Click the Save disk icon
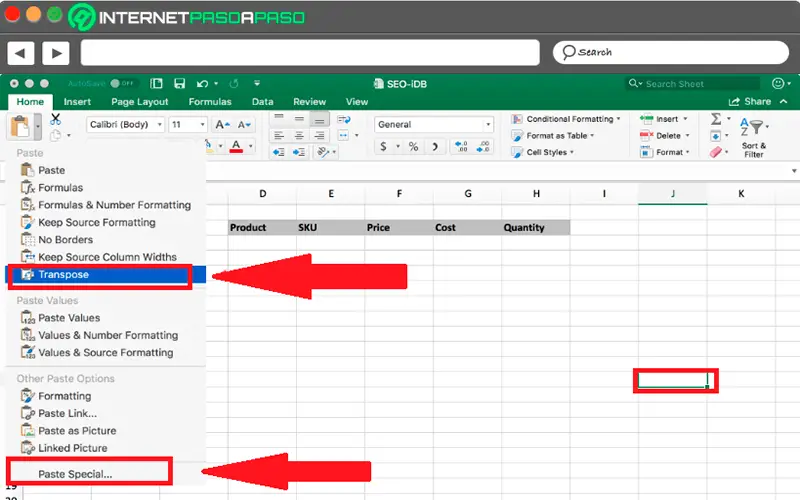 click(179, 83)
